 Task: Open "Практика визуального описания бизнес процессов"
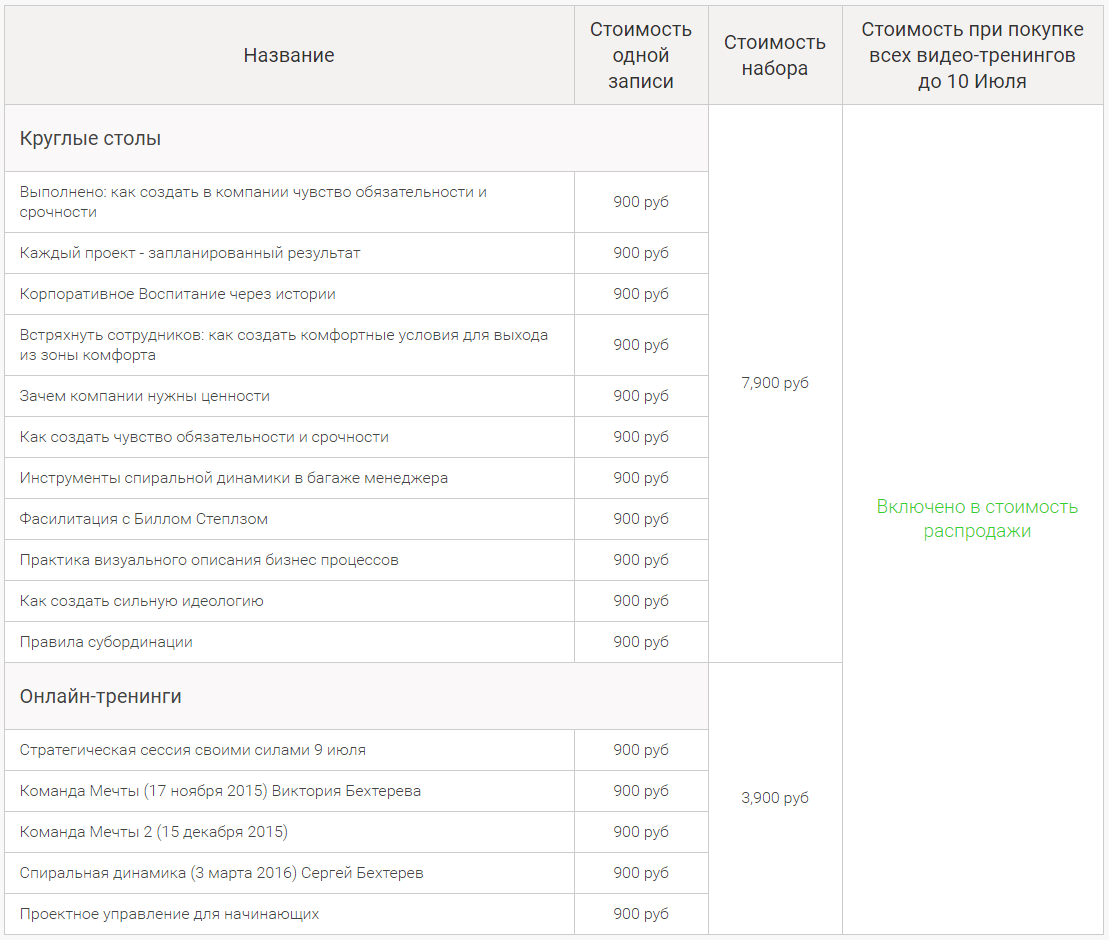[209, 560]
